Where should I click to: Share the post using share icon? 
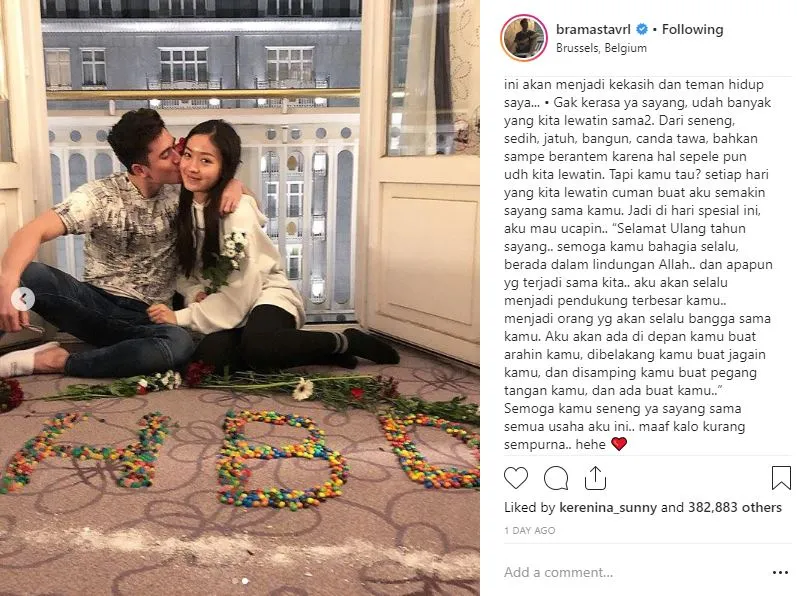tap(595, 478)
